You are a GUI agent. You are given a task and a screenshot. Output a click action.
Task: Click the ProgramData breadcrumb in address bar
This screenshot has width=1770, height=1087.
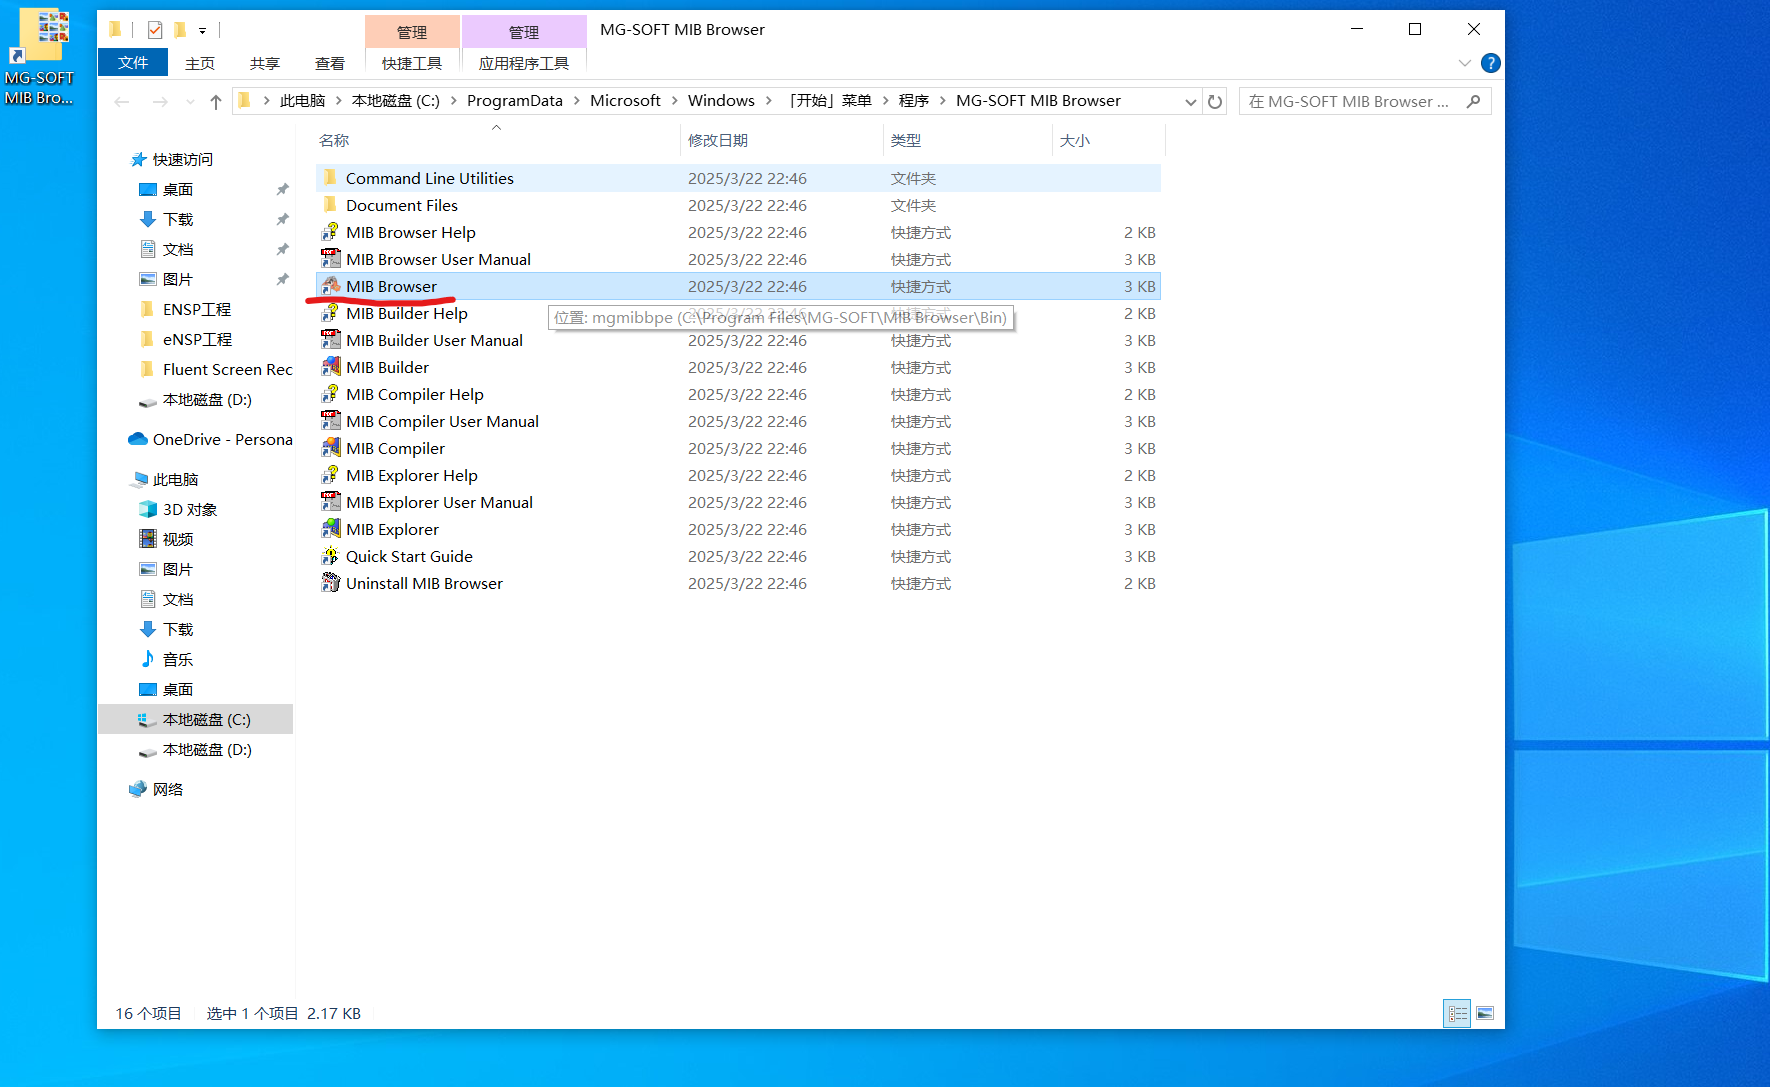tap(514, 101)
